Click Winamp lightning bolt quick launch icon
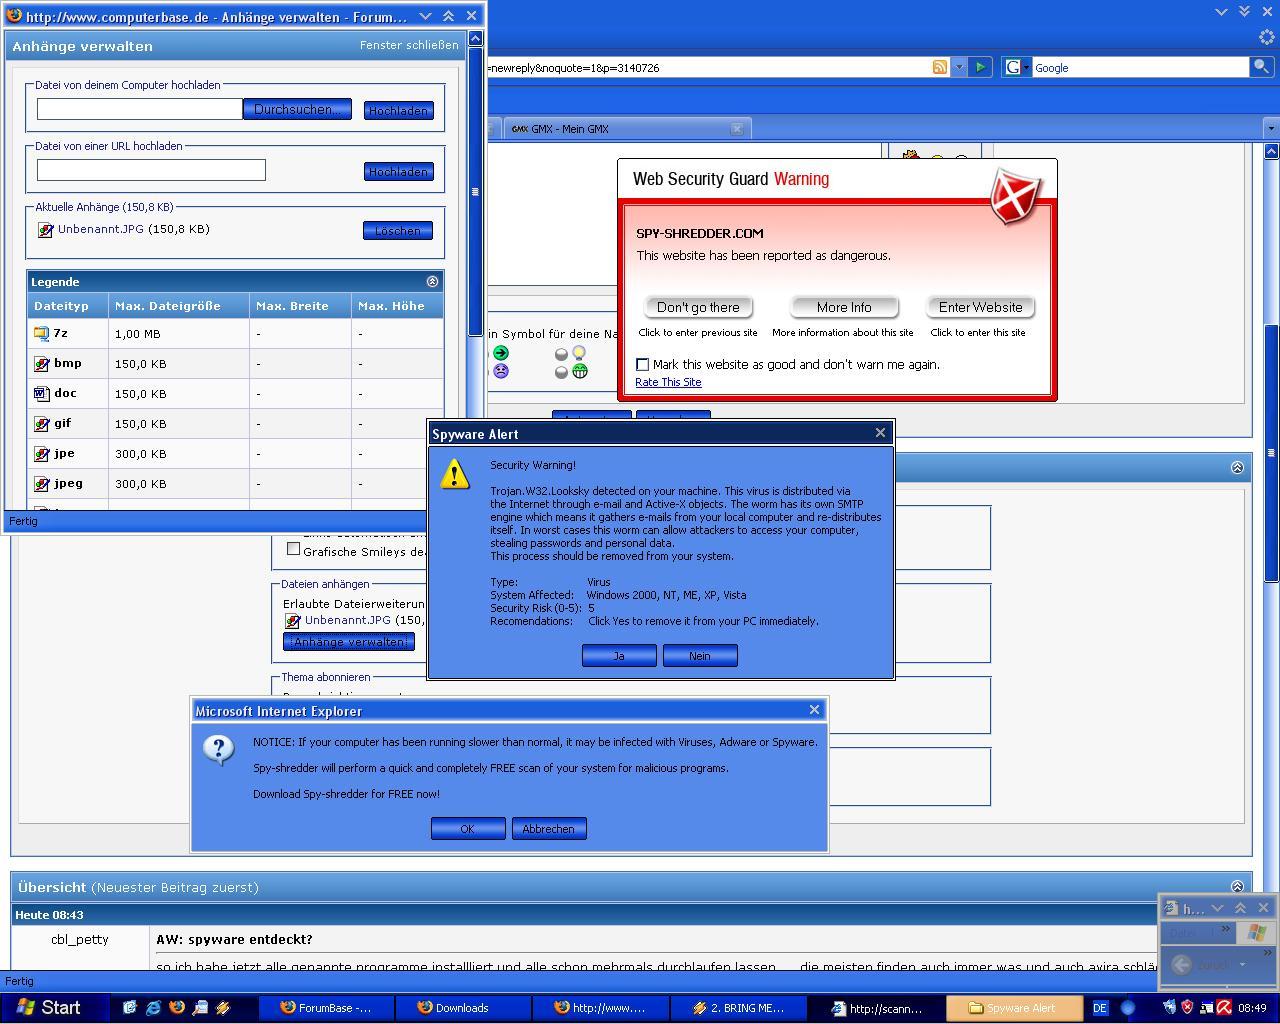 click(224, 1008)
